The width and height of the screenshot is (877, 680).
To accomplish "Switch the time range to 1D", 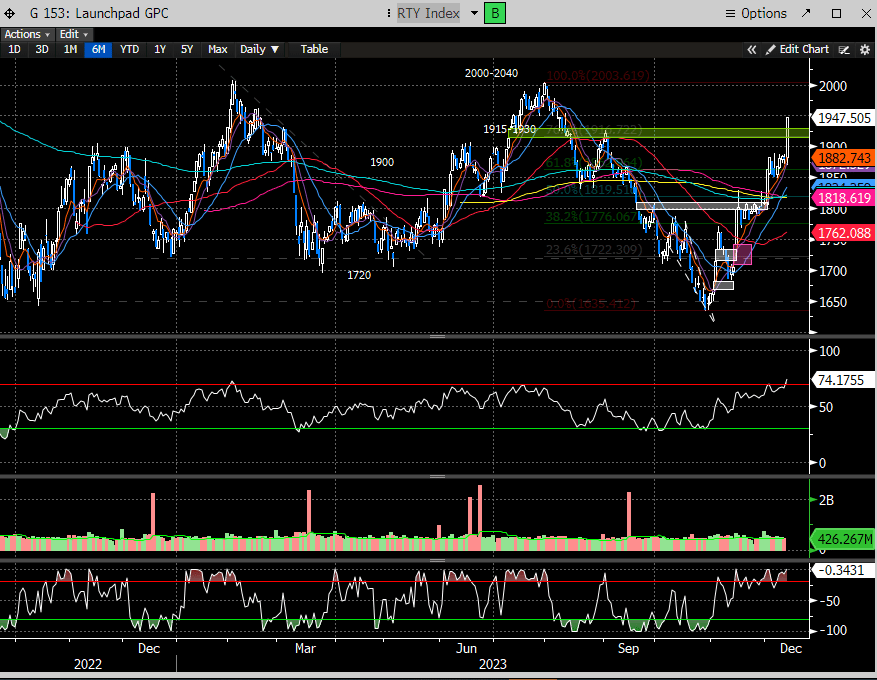I will [x=14, y=49].
